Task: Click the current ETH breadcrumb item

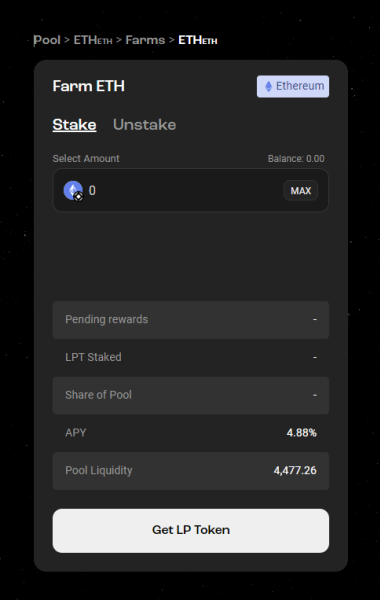Action: (x=198, y=40)
